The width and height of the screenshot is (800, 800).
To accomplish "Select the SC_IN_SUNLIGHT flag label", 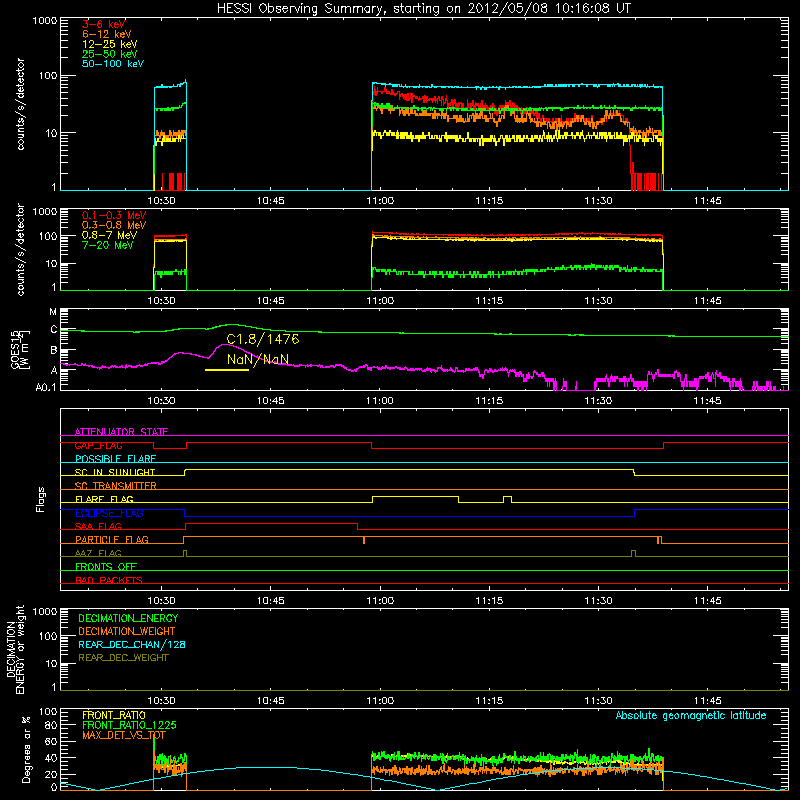I will coord(115,472).
